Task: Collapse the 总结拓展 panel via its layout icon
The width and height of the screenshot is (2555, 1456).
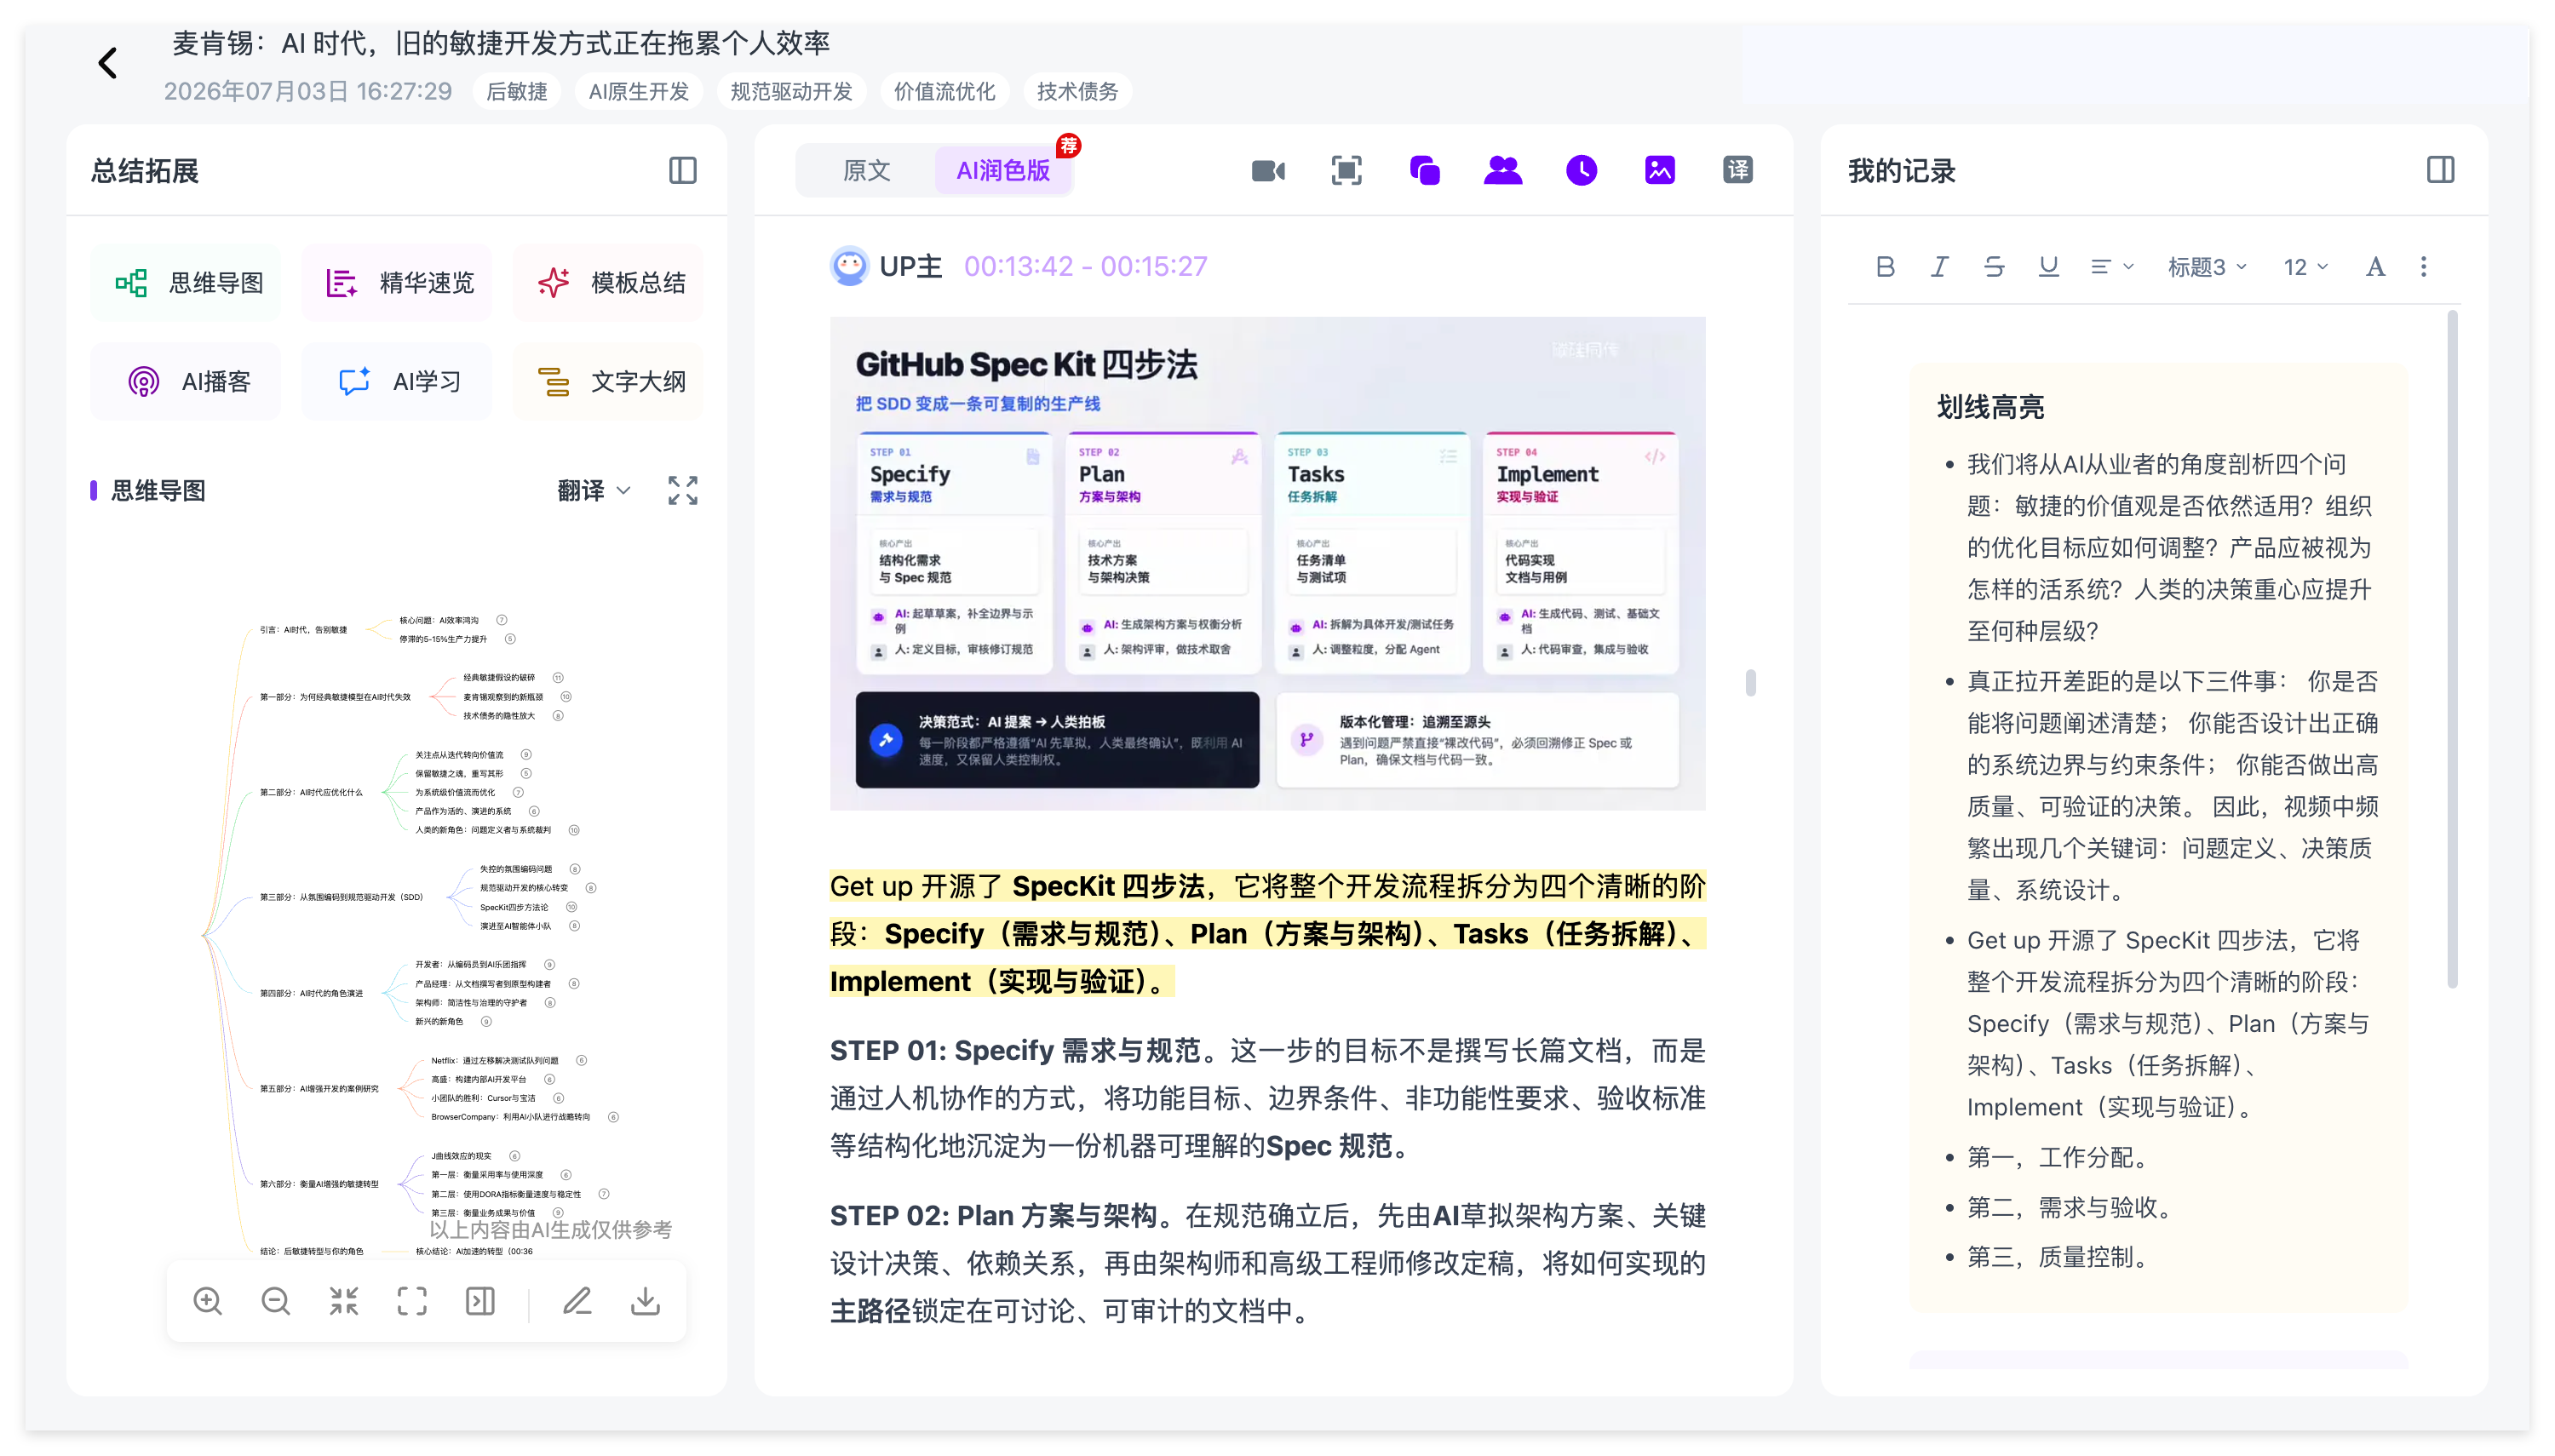Action: click(x=682, y=170)
